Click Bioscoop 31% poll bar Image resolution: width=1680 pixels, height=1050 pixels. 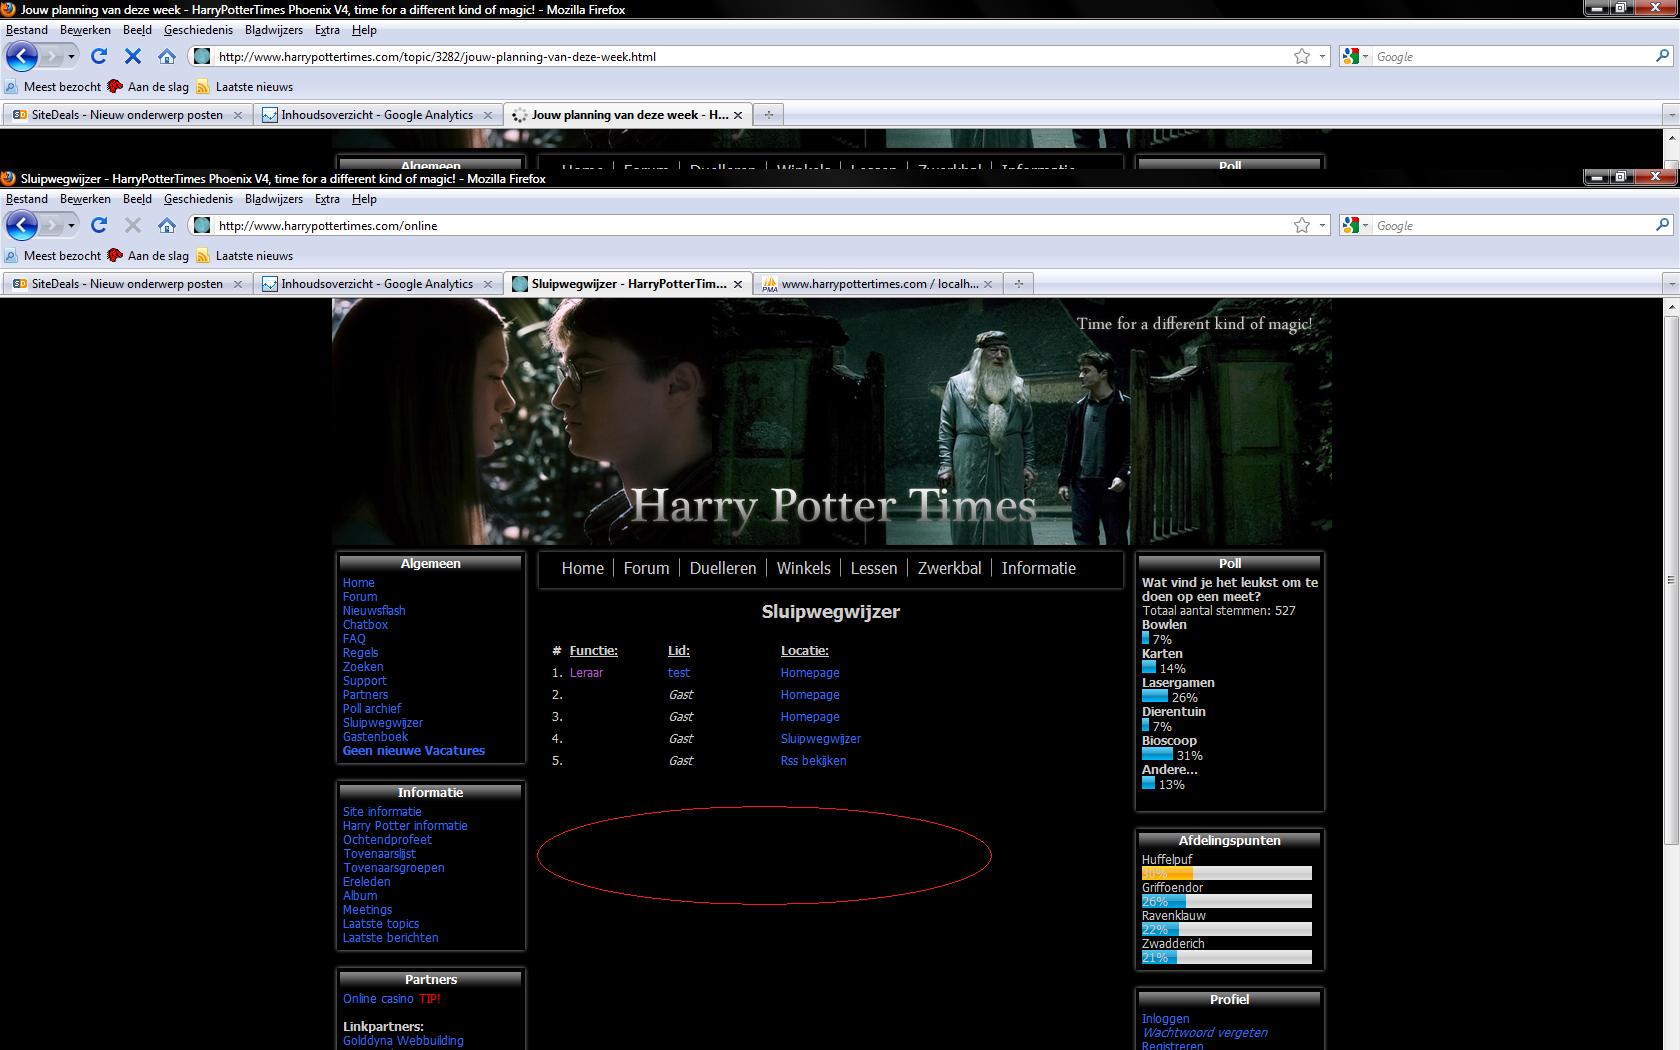1157,755
